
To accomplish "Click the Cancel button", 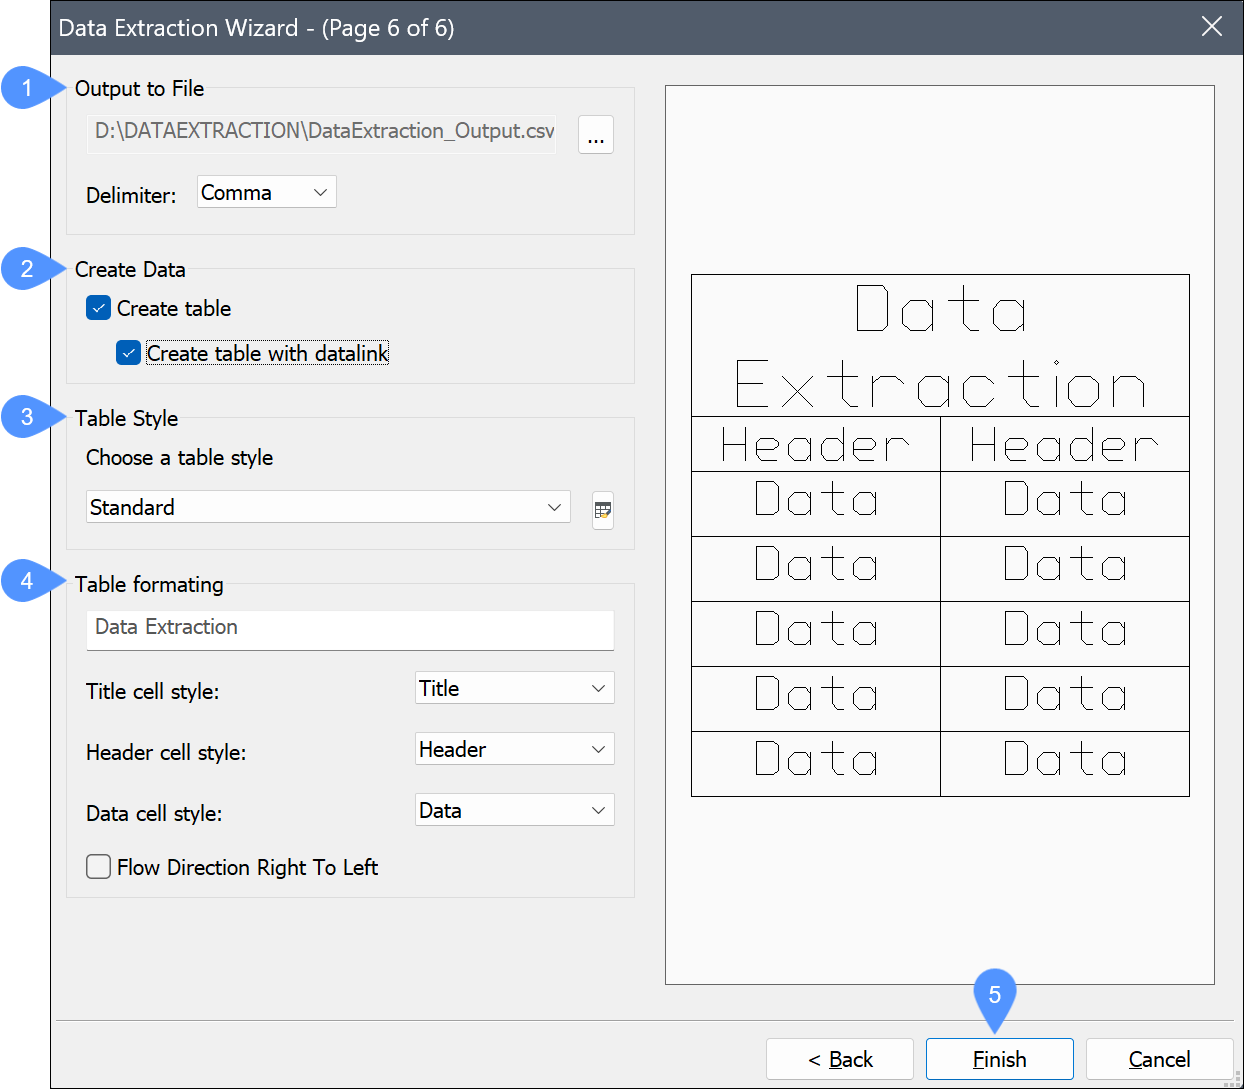I will 1158,1059.
